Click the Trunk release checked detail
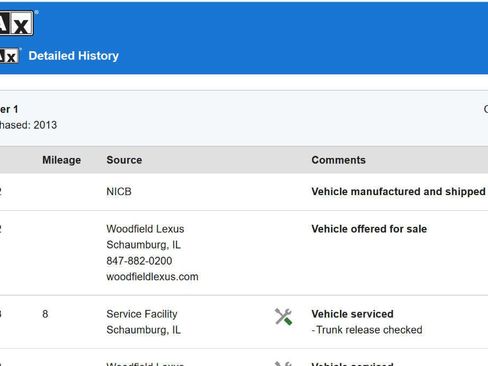488x366 pixels. (x=367, y=330)
